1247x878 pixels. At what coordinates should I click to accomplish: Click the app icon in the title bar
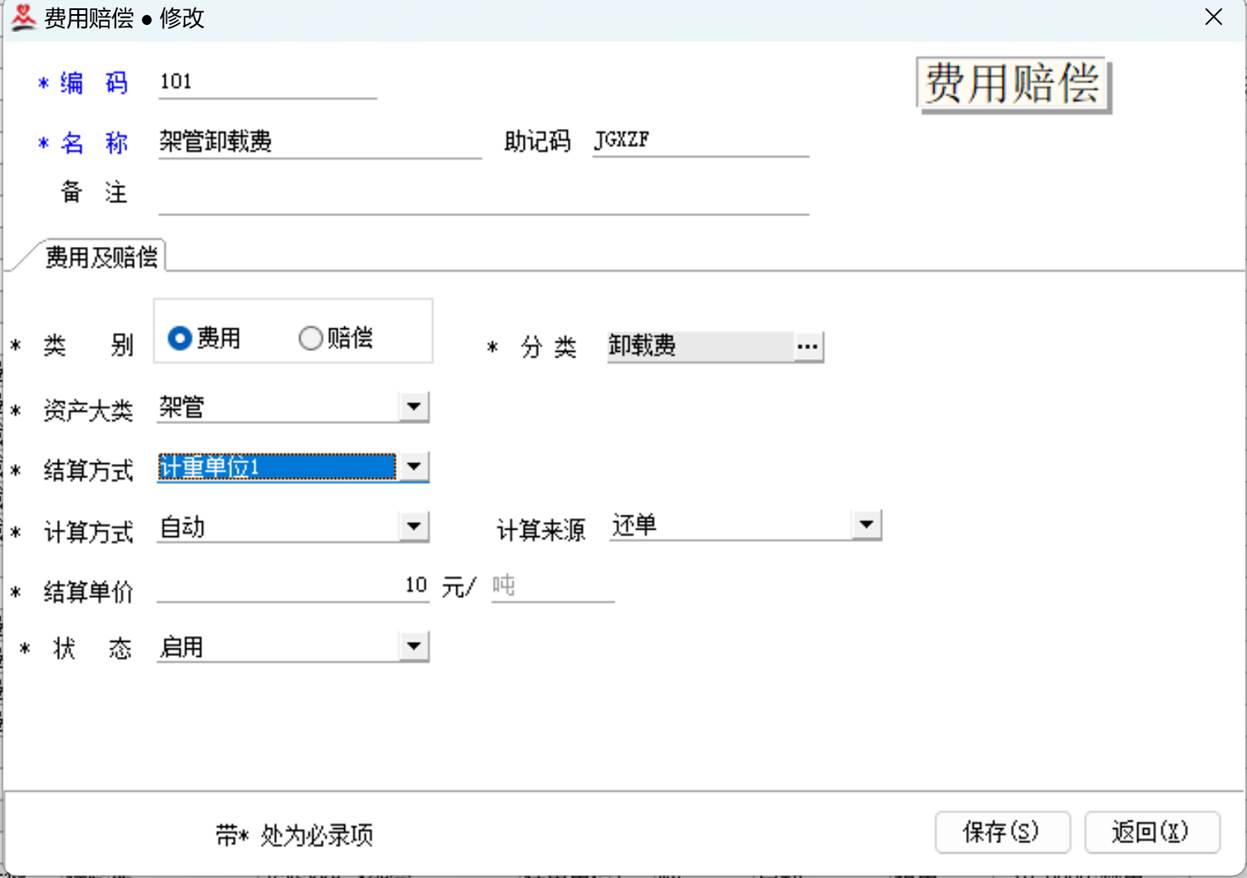click(22, 18)
